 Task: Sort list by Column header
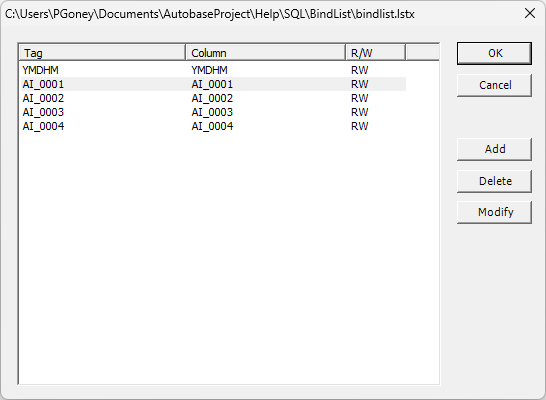[266, 53]
